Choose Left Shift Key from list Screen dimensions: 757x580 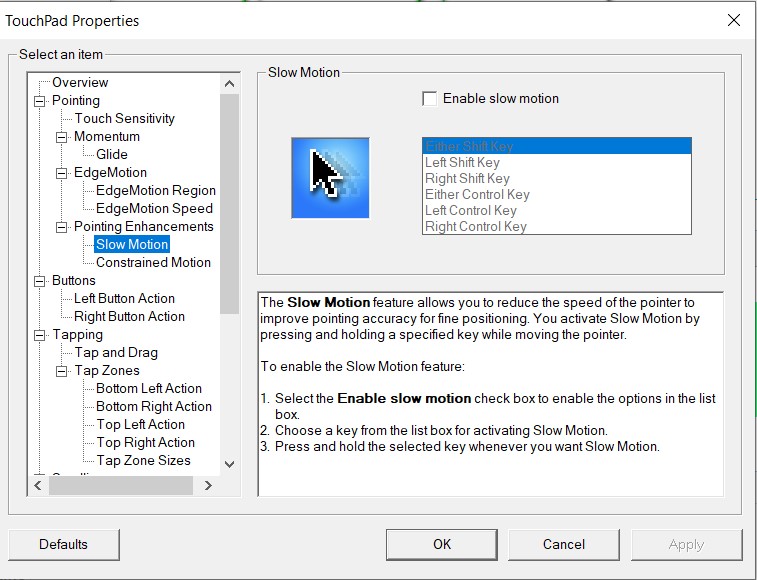tap(462, 163)
